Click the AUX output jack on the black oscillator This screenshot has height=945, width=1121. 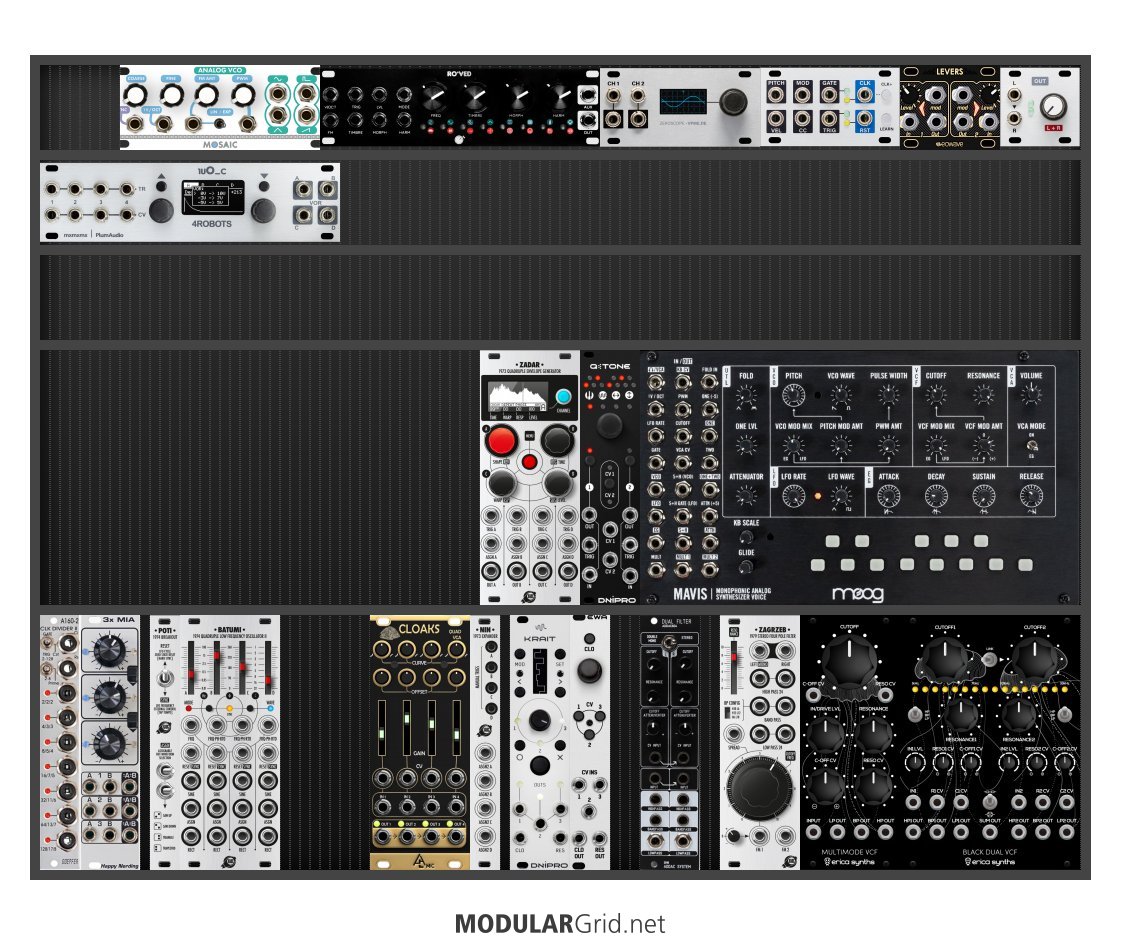pos(588,95)
